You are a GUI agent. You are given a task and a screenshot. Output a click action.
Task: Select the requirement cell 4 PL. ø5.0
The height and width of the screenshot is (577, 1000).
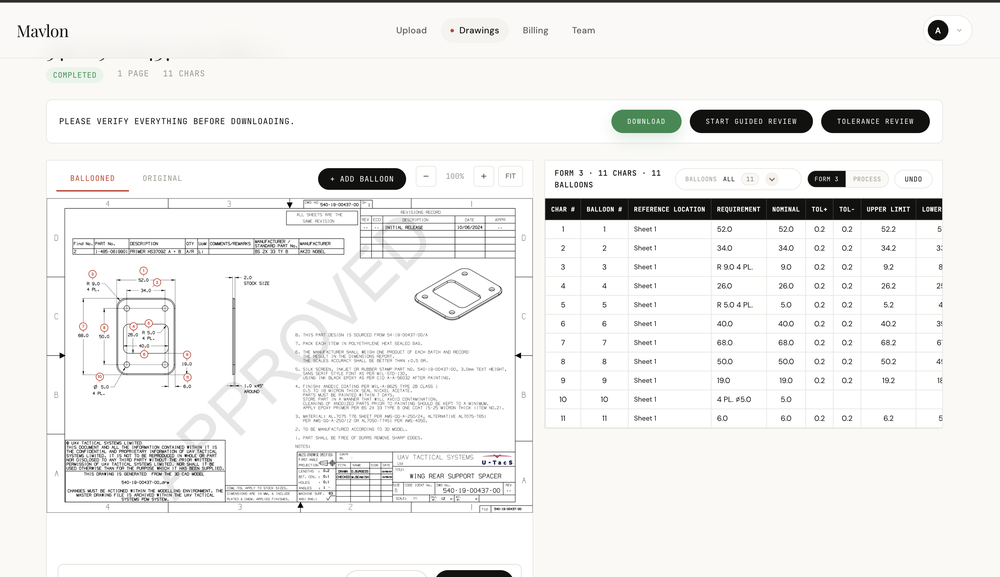[738, 399]
